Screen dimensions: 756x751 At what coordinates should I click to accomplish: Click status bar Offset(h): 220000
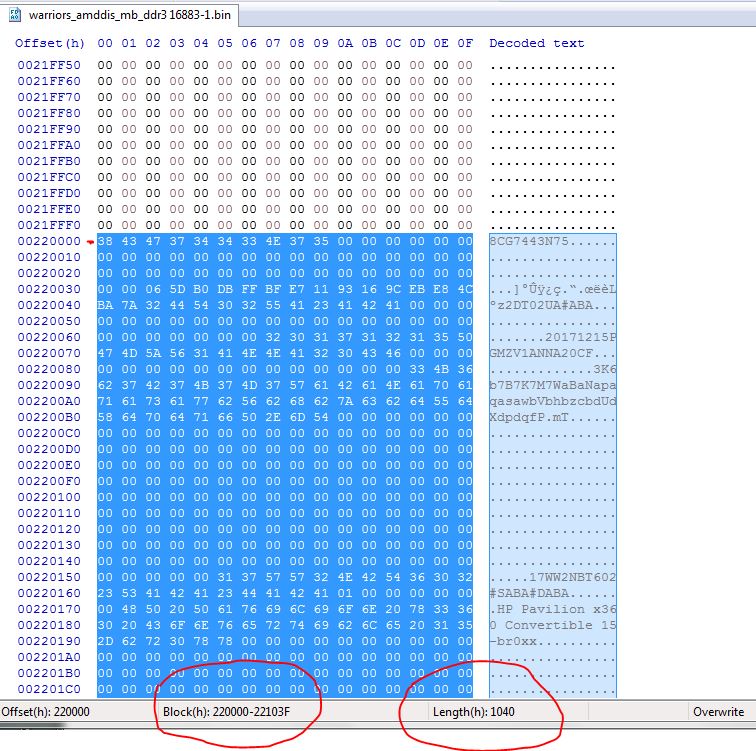point(46,712)
